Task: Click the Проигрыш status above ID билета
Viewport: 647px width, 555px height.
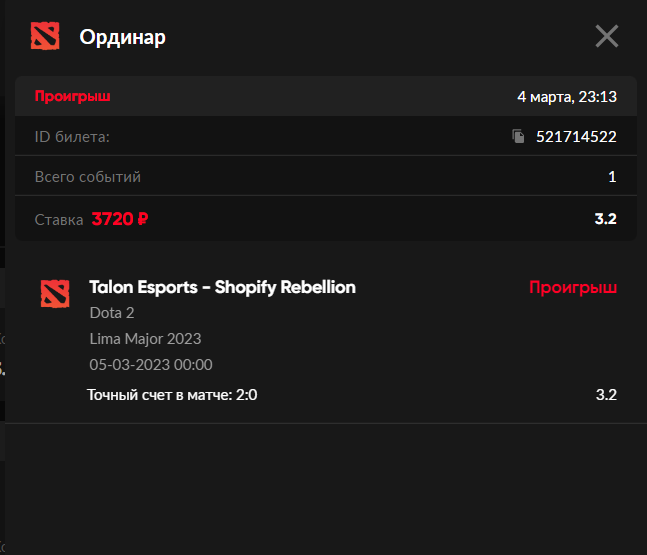Action: coord(72,97)
